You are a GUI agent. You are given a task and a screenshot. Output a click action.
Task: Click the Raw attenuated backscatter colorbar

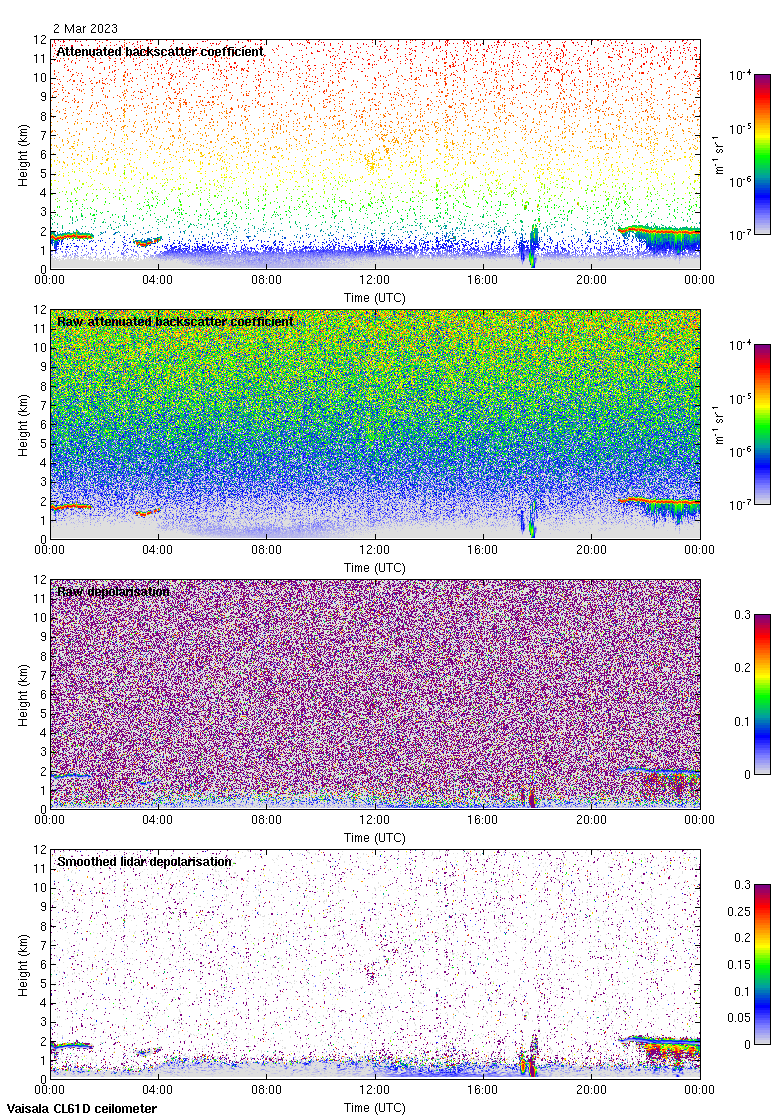pyautogui.click(x=762, y=424)
